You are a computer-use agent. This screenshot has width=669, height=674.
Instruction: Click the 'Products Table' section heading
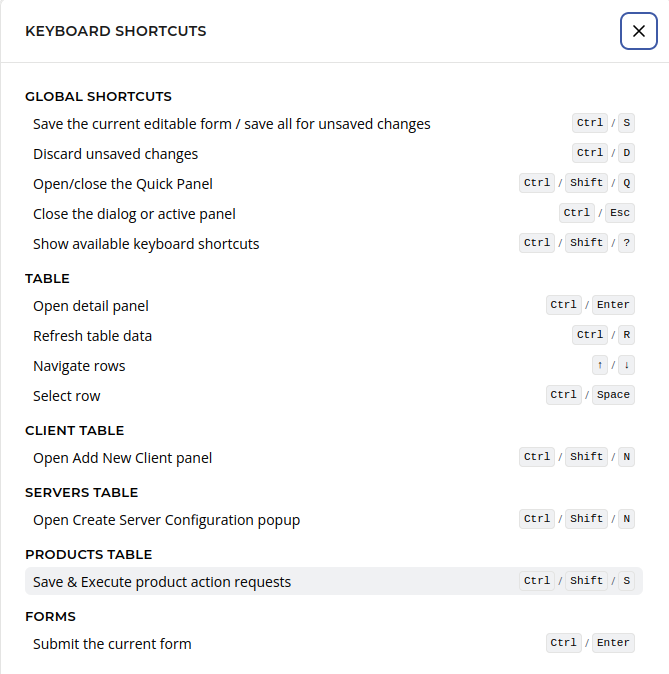click(89, 555)
